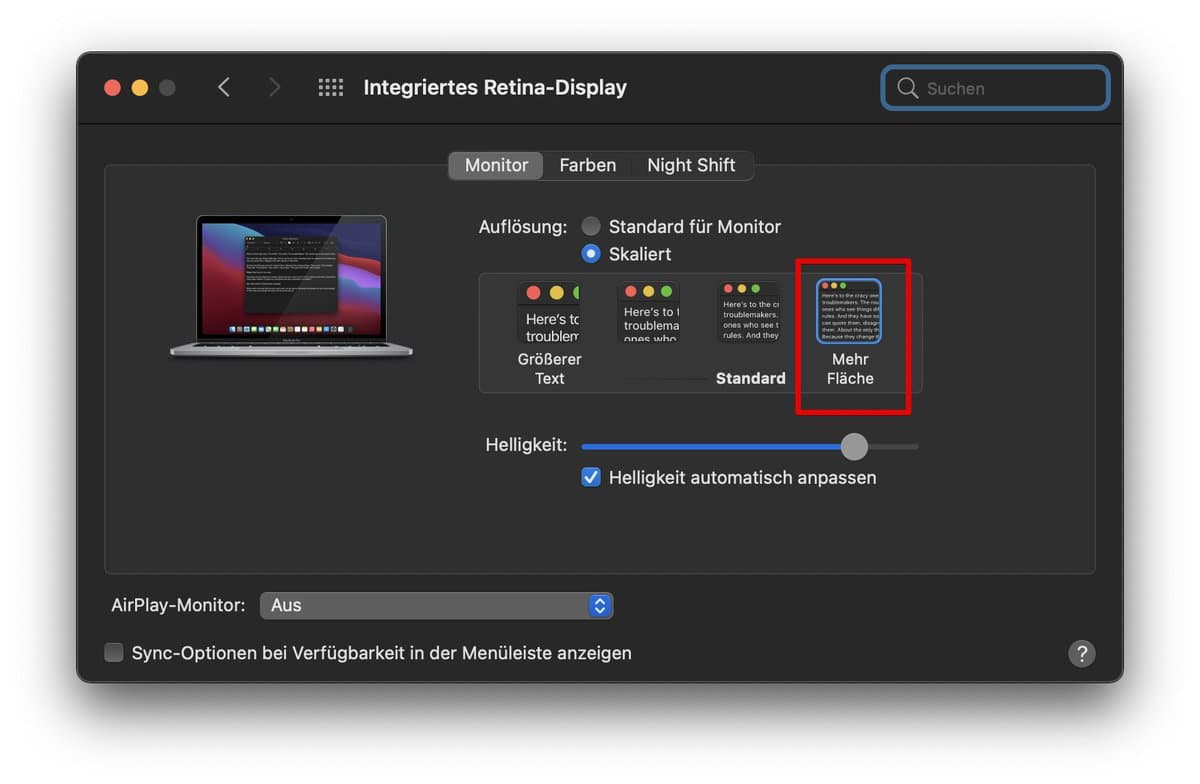Image resolution: width=1200 pixels, height=784 pixels.
Task: Click the MacBook display preview image
Action: (x=291, y=284)
